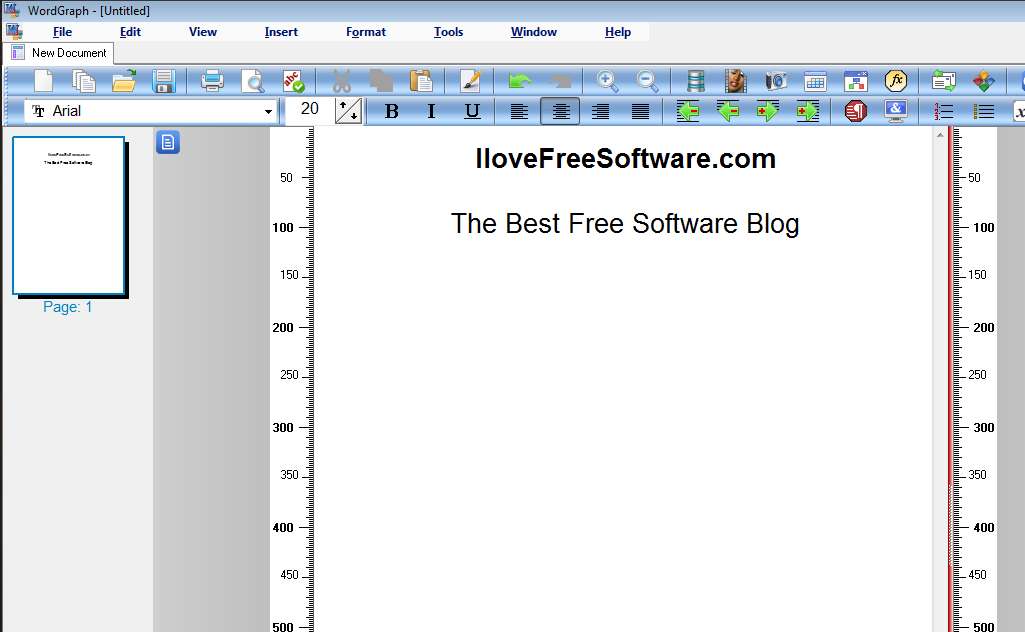This screenshot has height=632, width=1025.
Task: Select the New Document tab
Action: click(59, 53)
